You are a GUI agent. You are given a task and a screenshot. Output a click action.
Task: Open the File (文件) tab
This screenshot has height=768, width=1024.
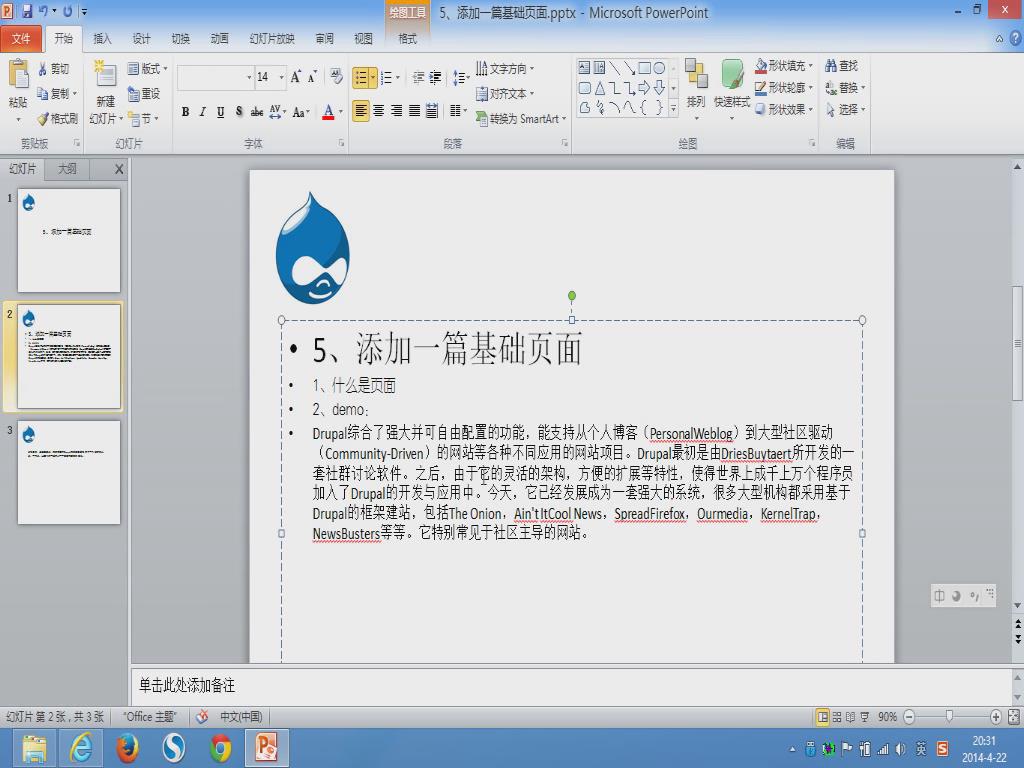21,39
